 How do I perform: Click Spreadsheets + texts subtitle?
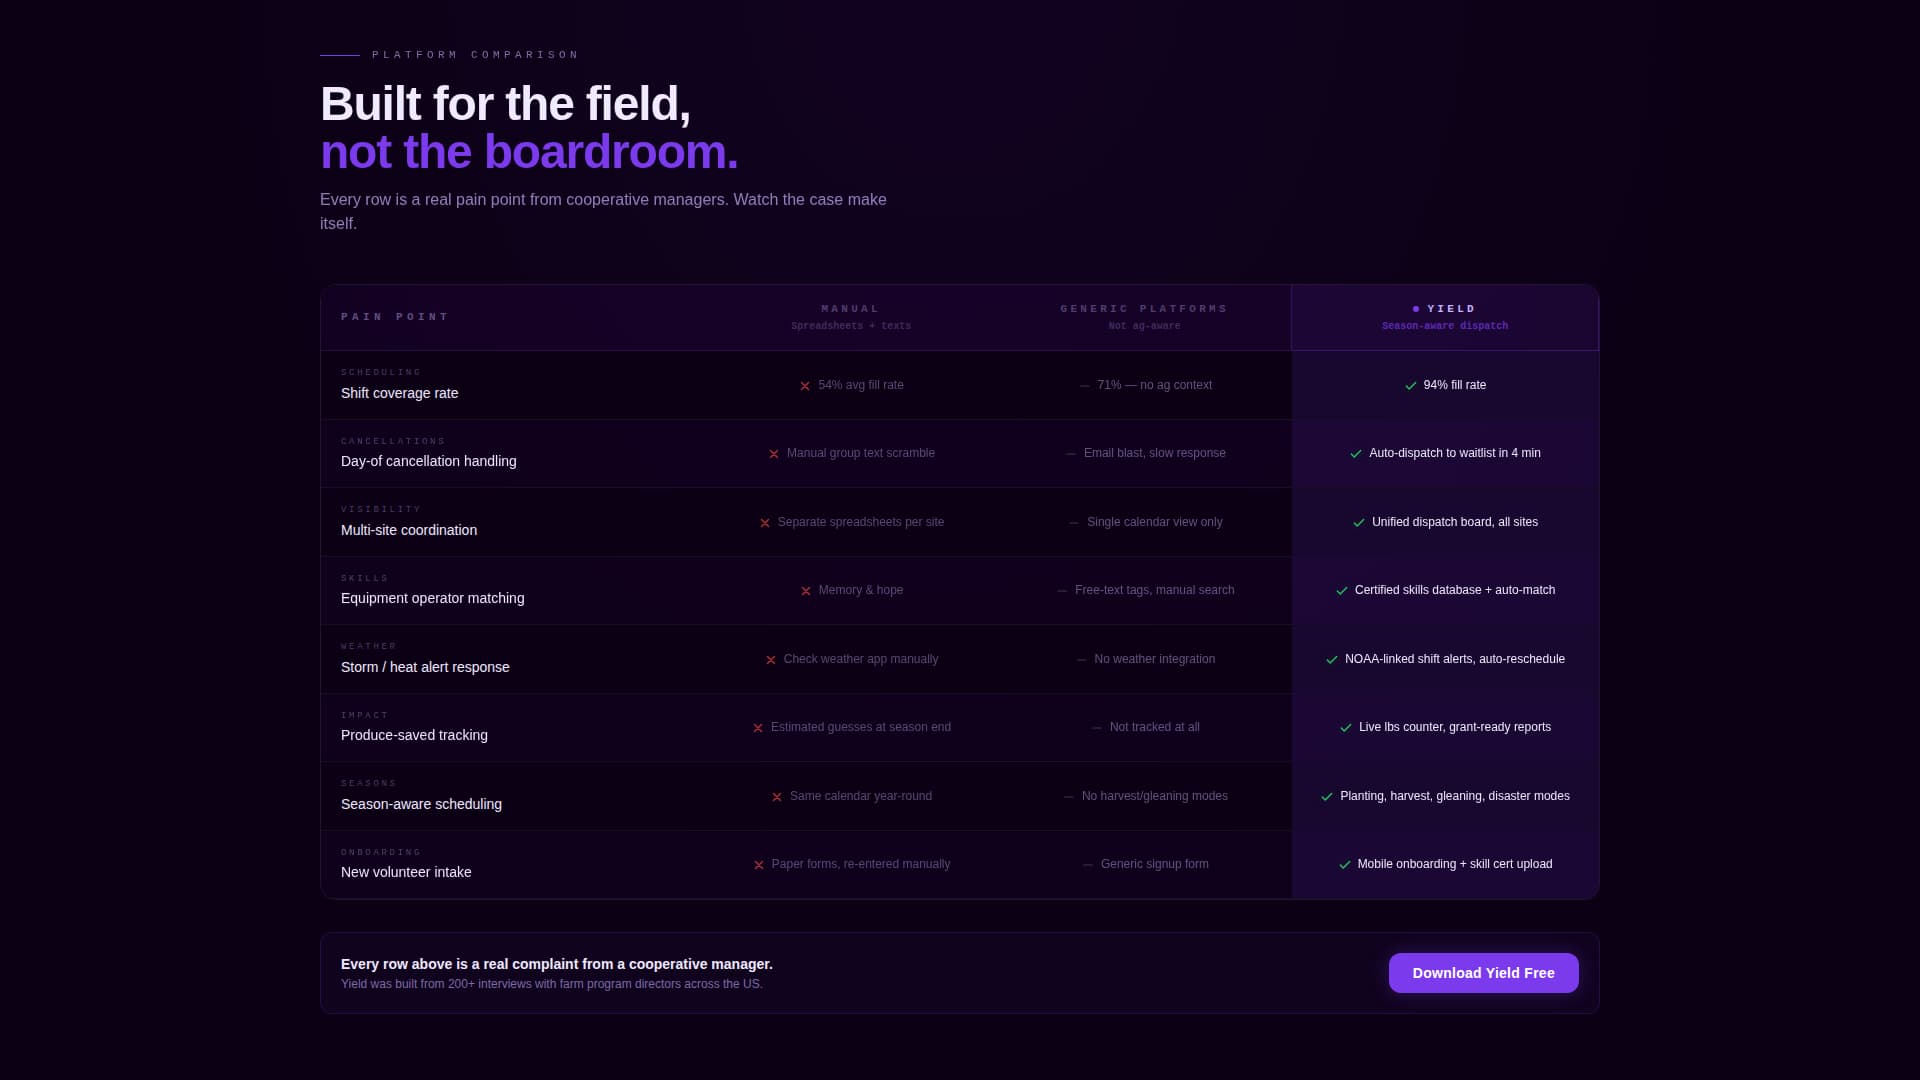point(851,326)
